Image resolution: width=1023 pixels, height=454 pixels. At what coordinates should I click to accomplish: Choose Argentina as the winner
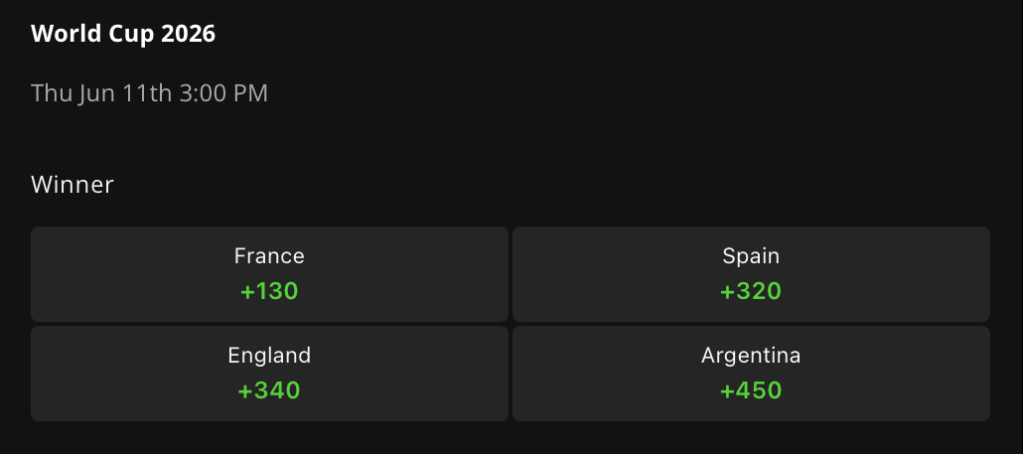[x=751, y=374]
